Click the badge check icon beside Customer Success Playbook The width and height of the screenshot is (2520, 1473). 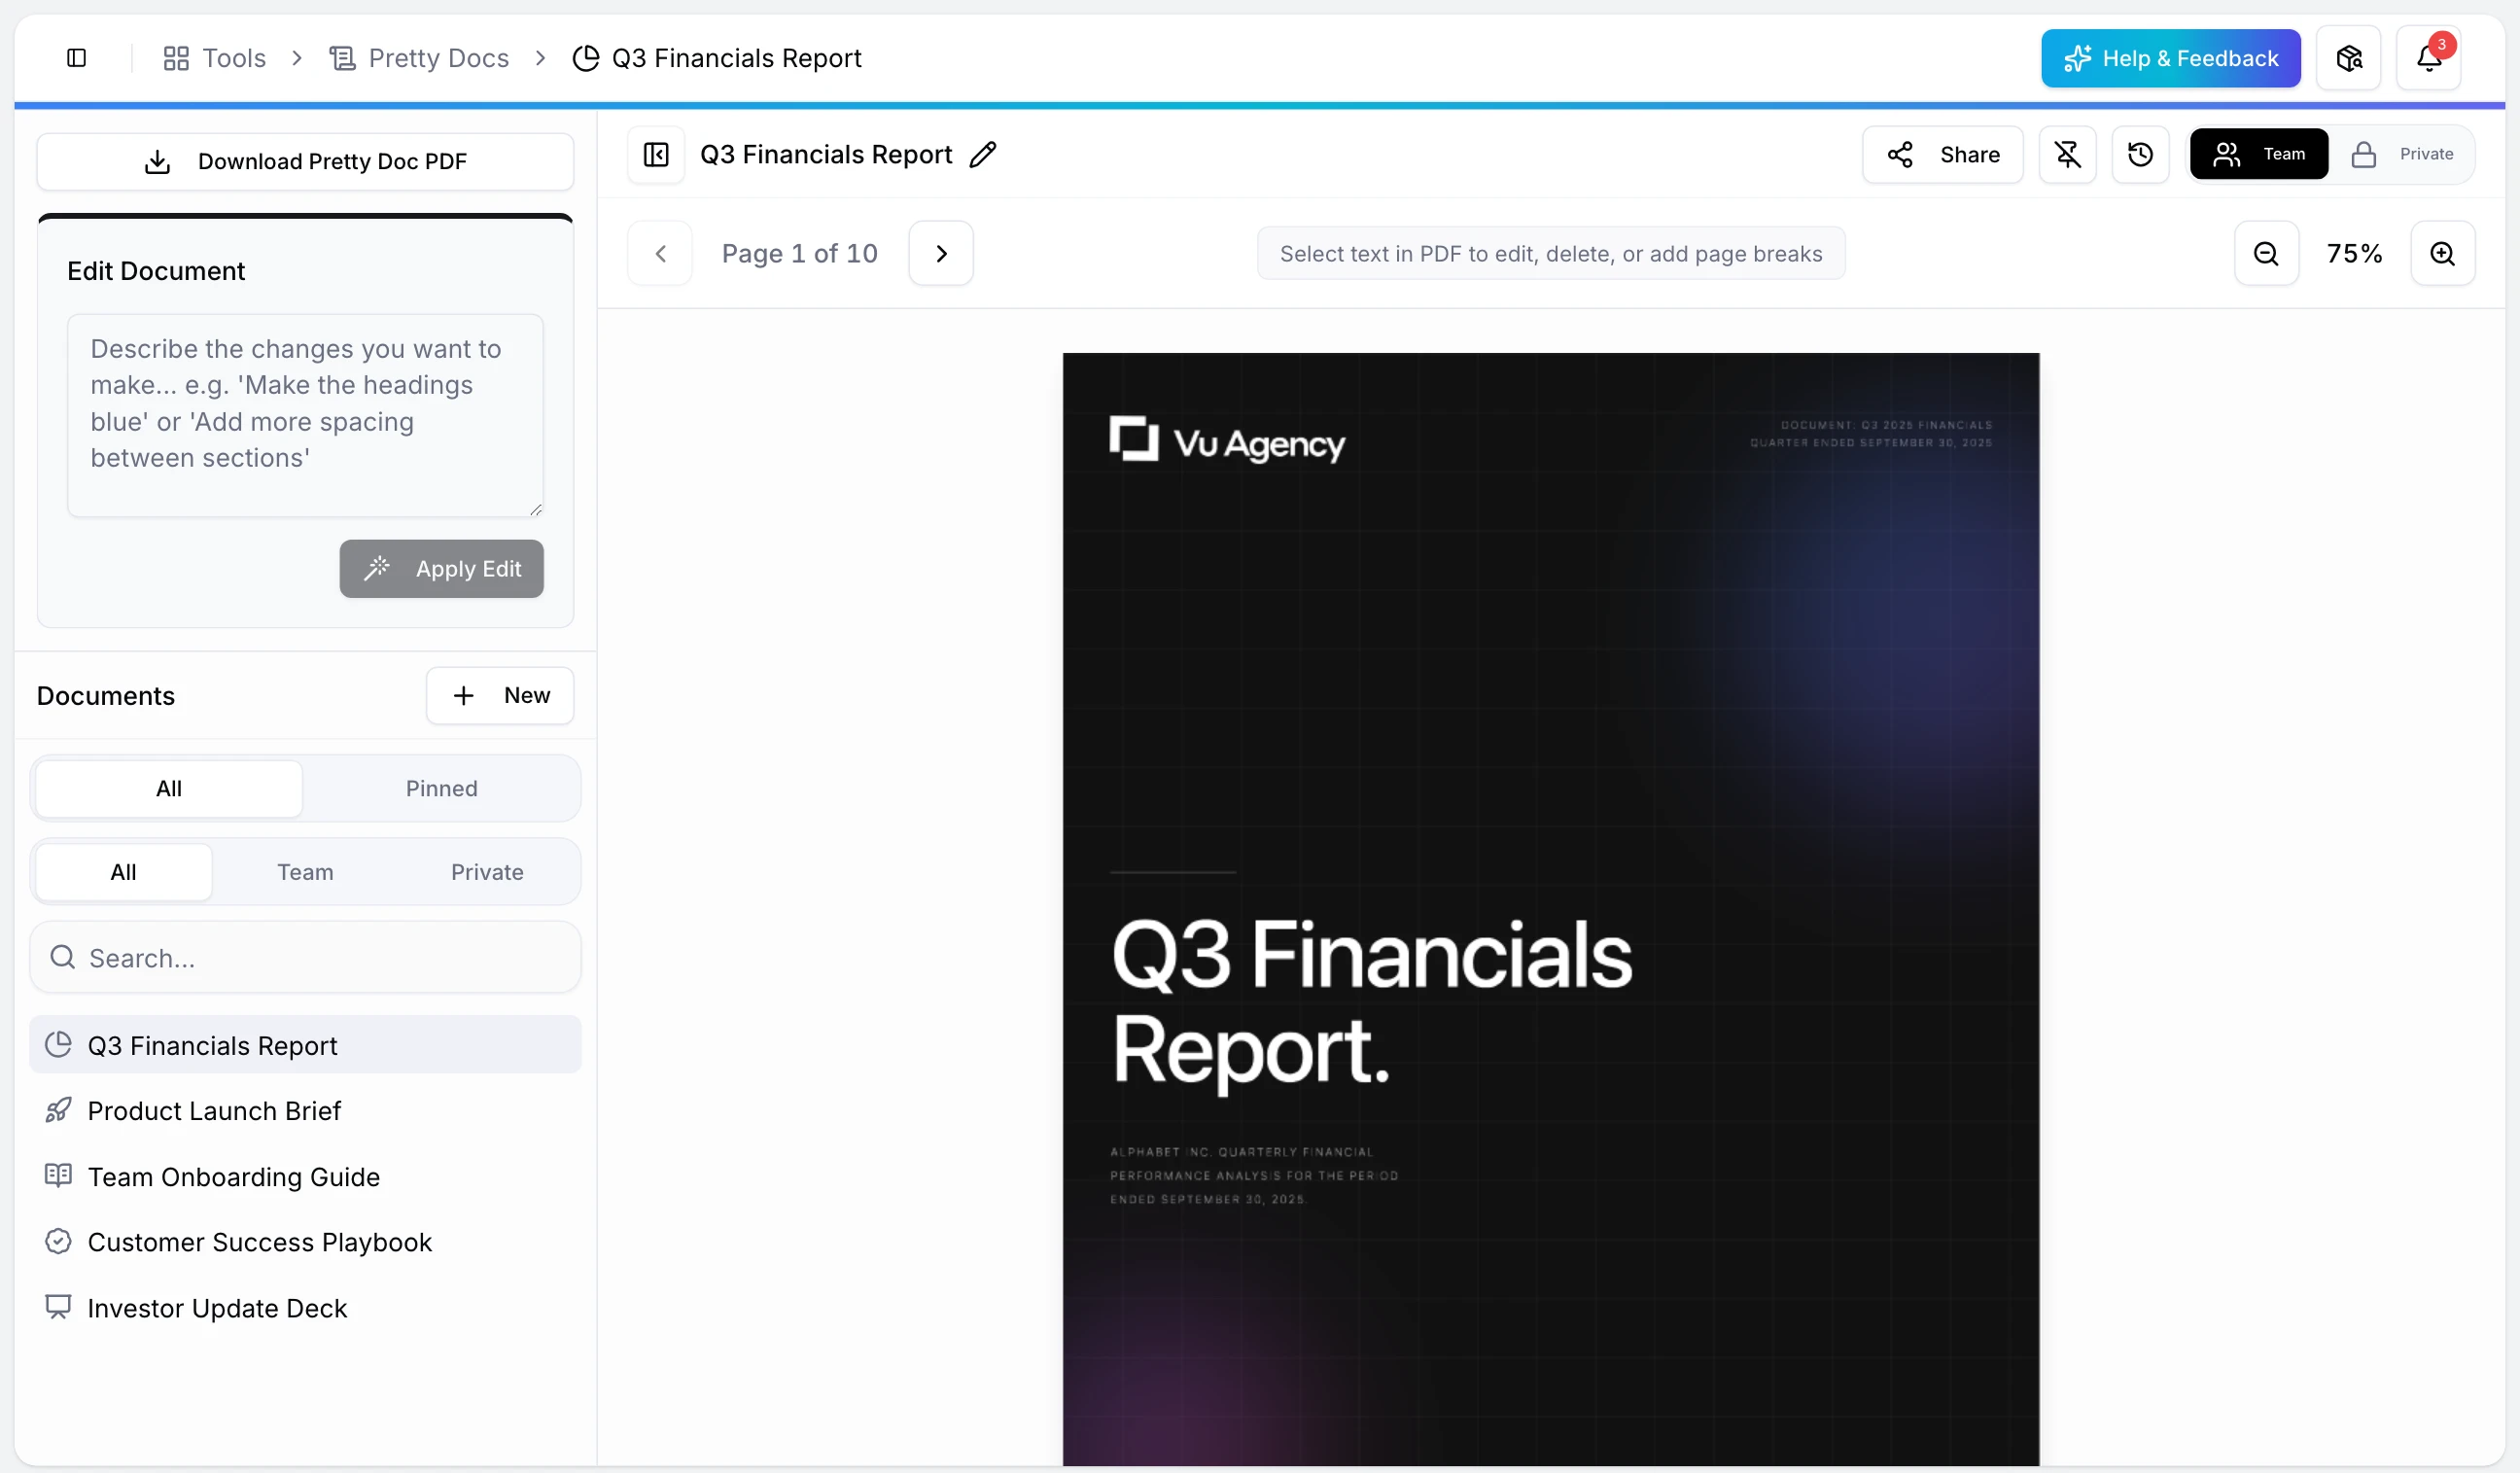point(58,1241)
